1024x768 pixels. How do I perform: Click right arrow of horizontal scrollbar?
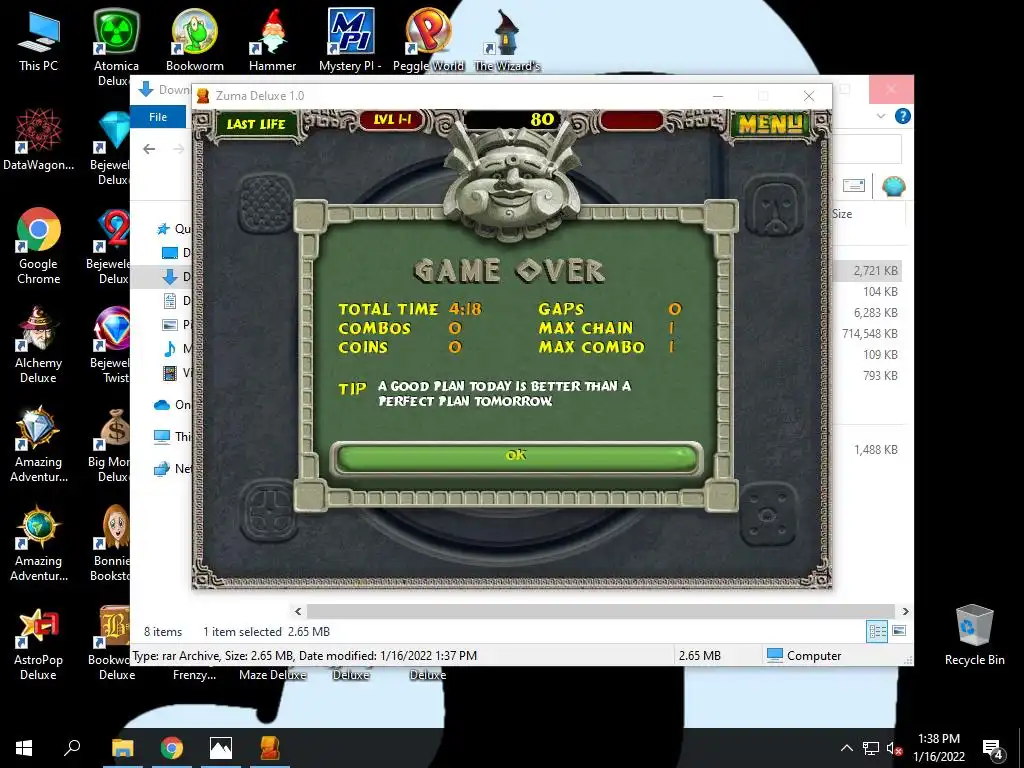coord(905,611)
